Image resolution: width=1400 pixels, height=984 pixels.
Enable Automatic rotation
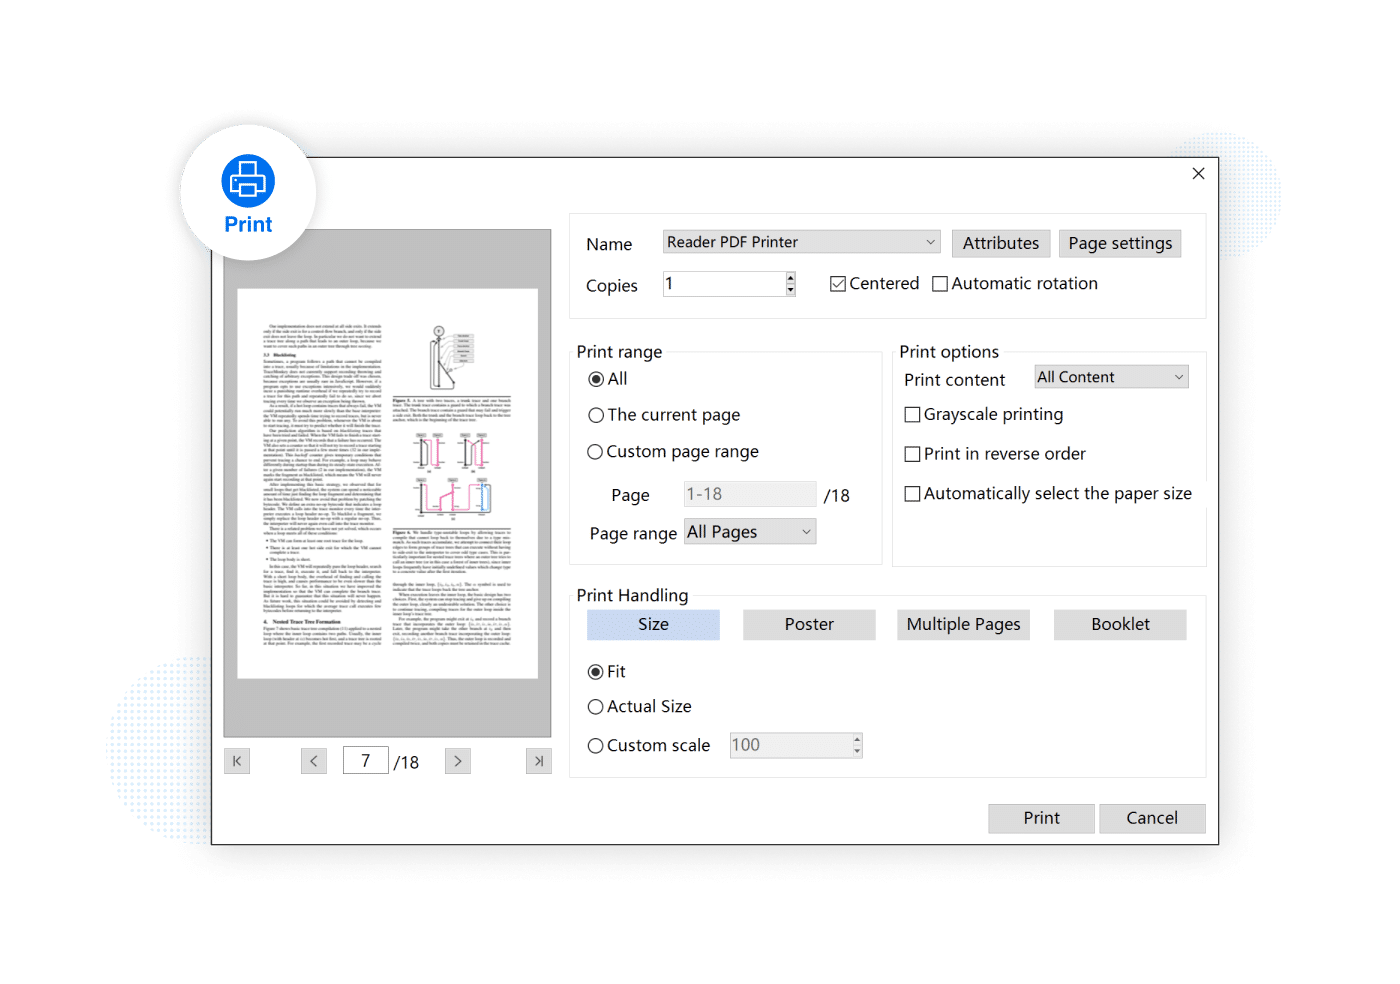click(940, 284)
